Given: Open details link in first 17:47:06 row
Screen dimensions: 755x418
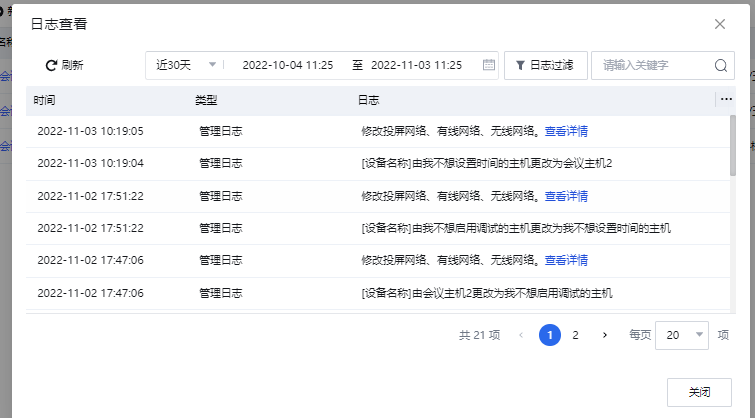Looking at the screenshot, I should [566, 260].
